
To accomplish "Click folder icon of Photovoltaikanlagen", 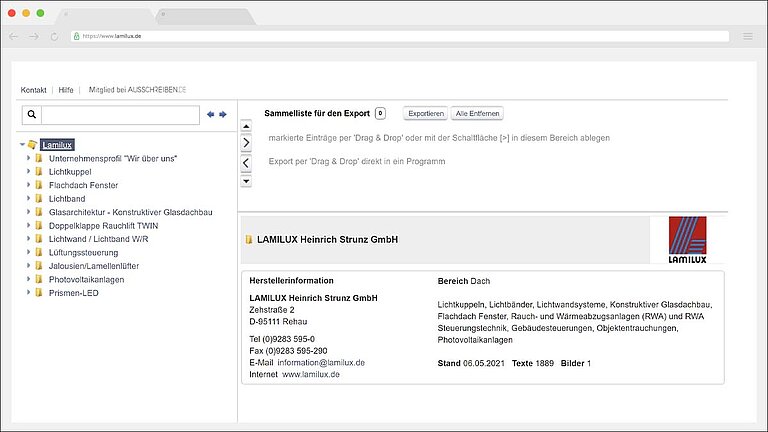I will click(x=39, y=279).
